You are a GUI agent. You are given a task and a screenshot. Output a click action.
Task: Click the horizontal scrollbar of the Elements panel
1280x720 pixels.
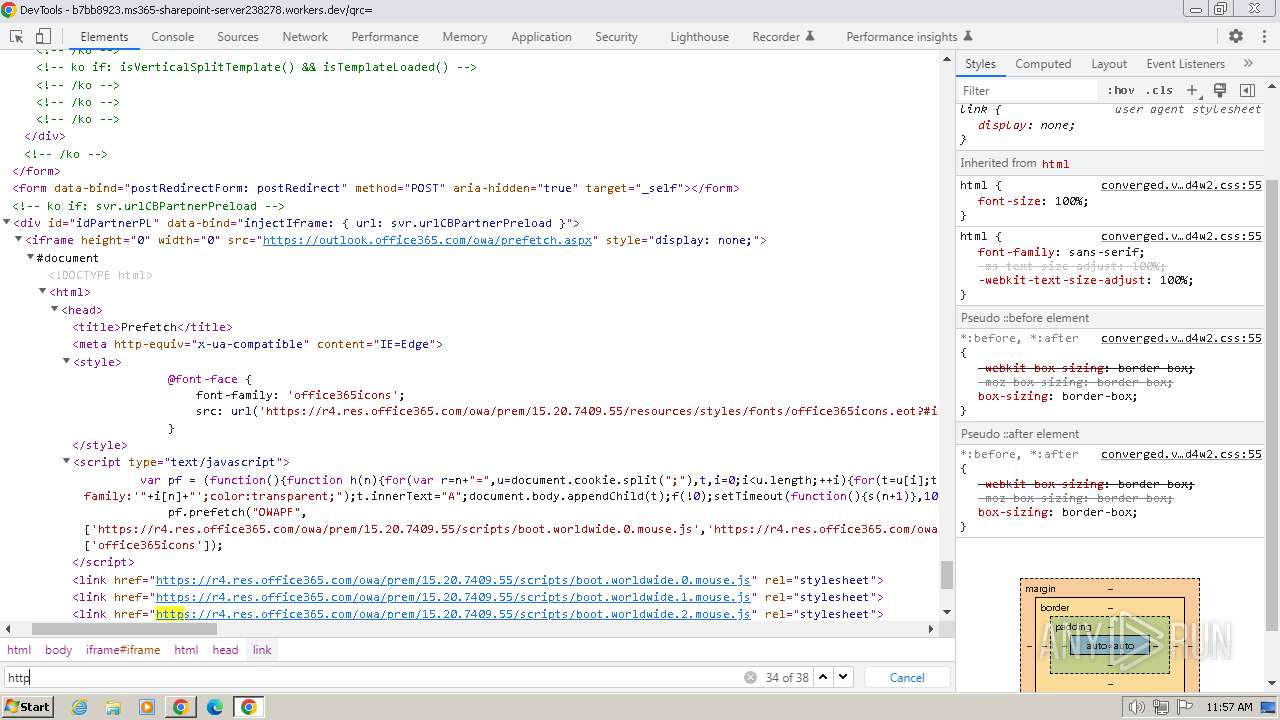point(124,629)
